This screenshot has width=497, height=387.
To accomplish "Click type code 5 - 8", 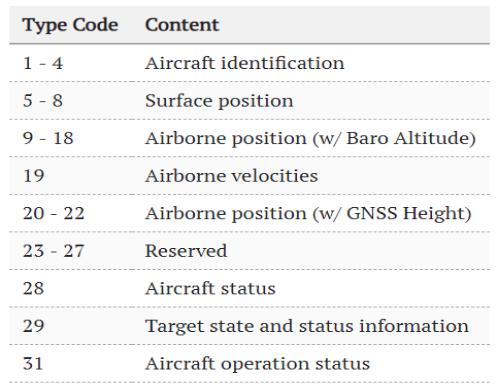I will pyautogui.click(x=43, y=101).
